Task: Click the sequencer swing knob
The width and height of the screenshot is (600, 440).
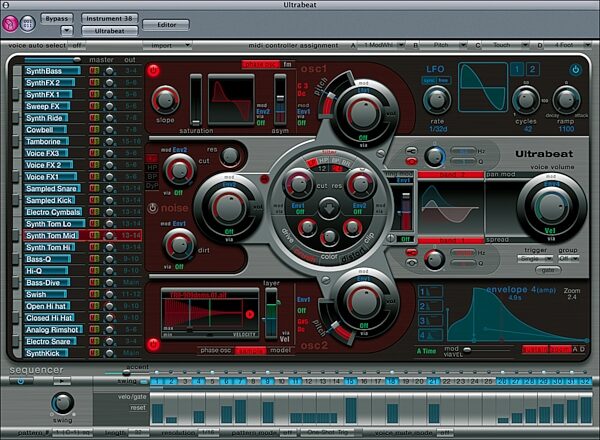Action: pyautogui.click(x=62, y=403)
